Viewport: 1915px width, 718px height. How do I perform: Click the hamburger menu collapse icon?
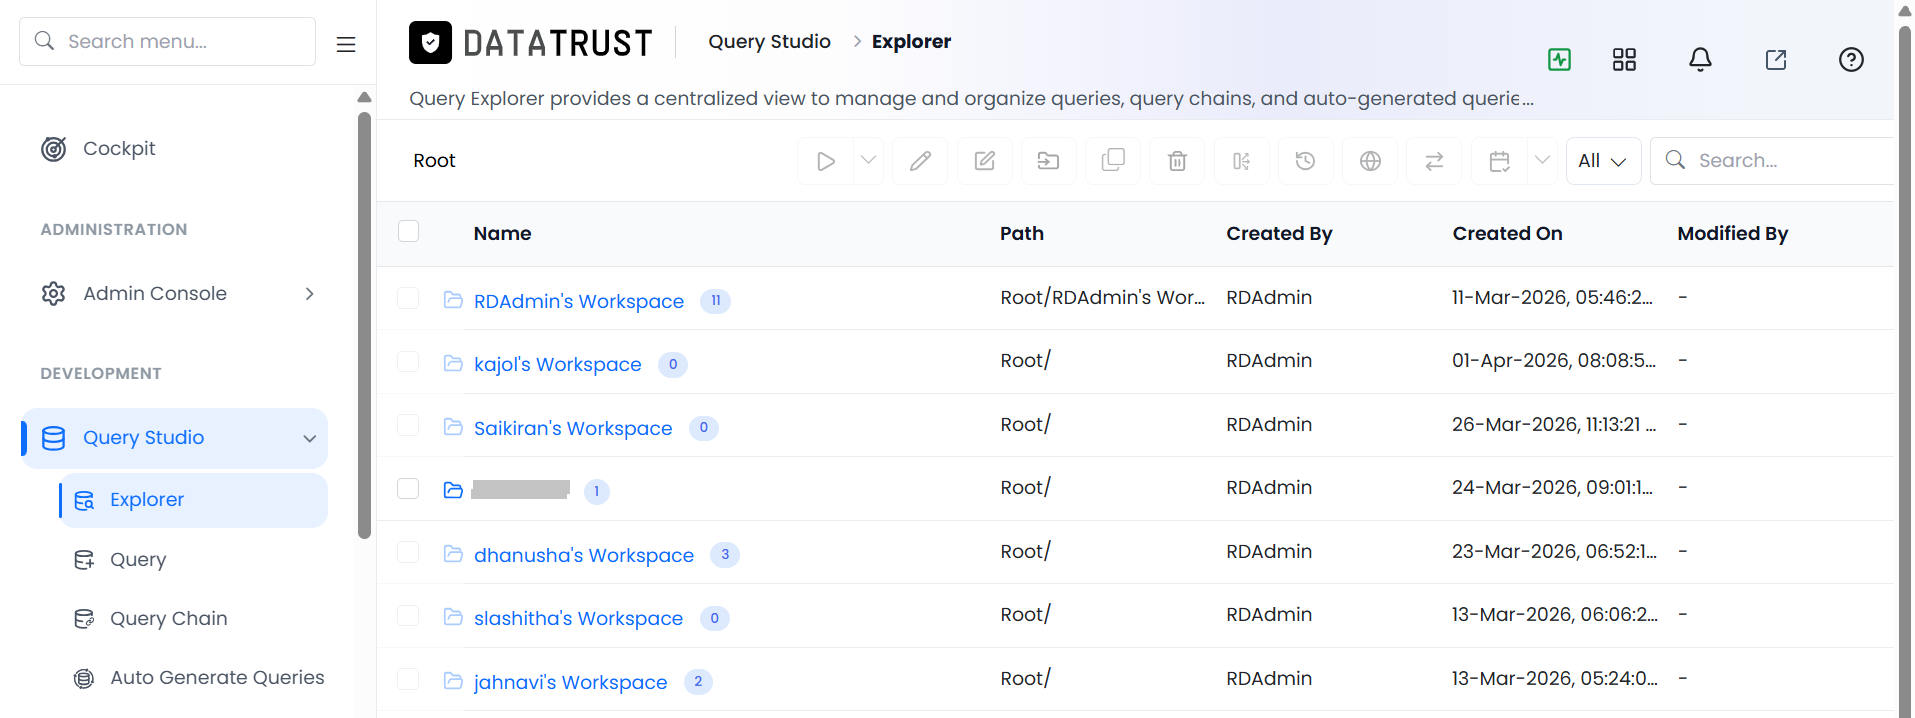pos(346,44)
